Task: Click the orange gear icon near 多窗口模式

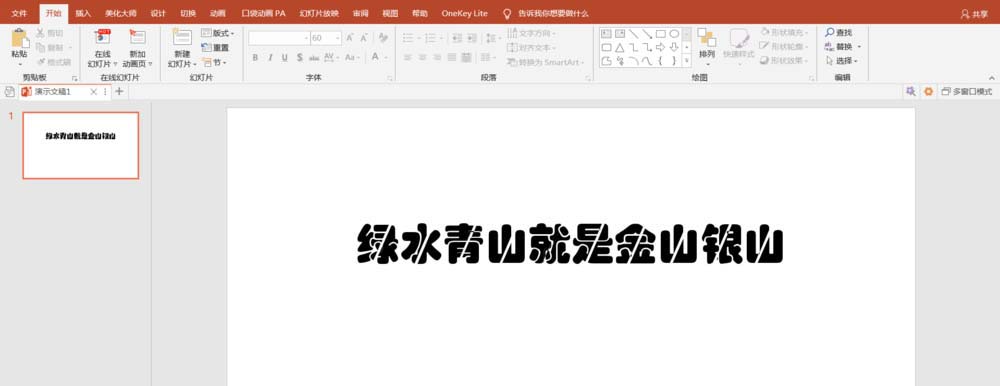Action: pos(928,92)
